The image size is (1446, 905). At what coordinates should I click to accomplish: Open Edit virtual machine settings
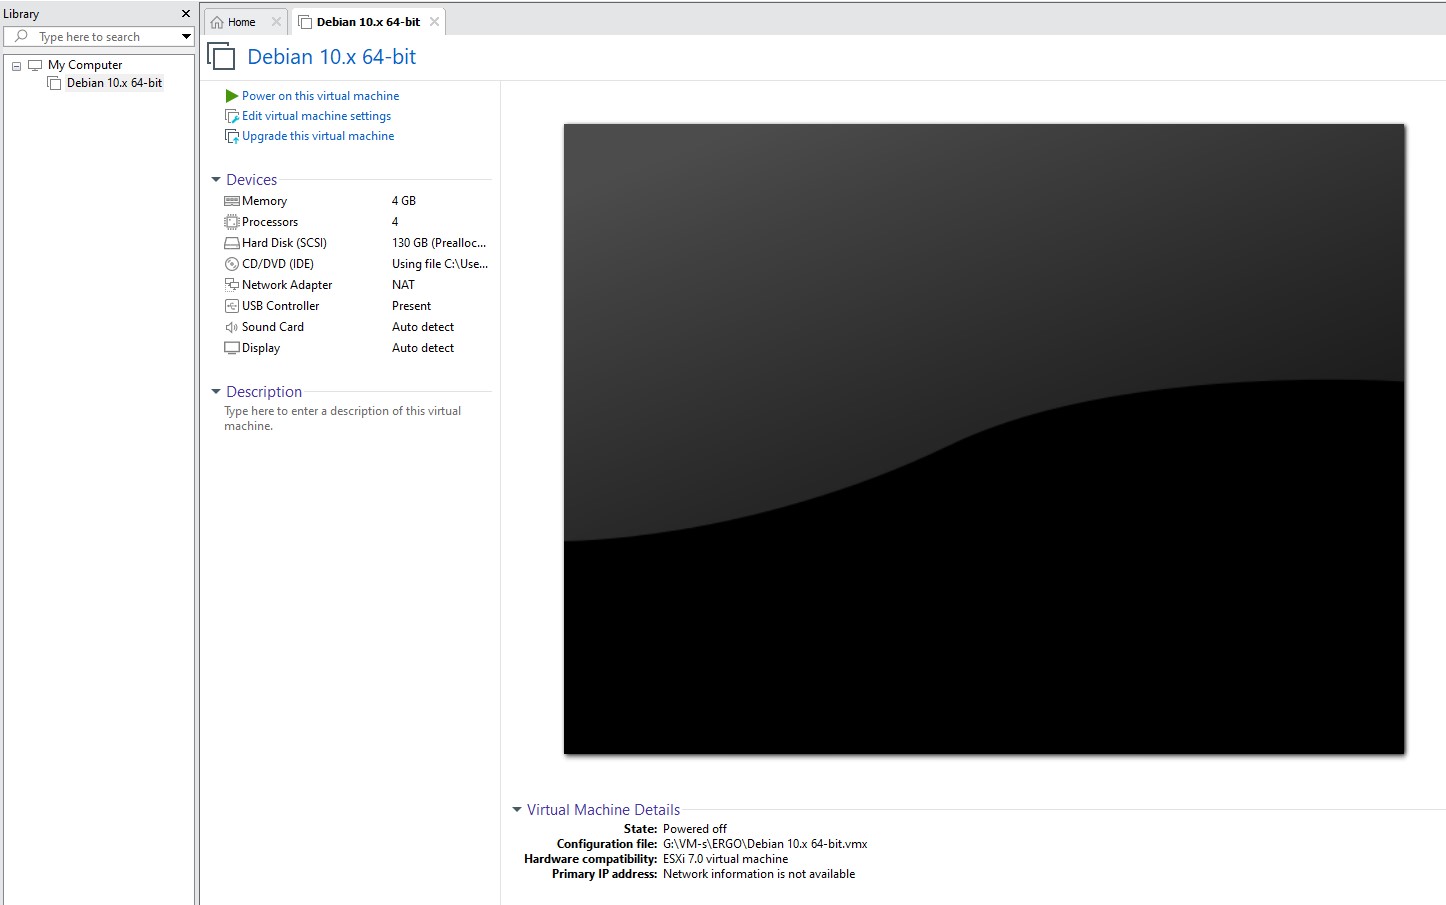316,116
